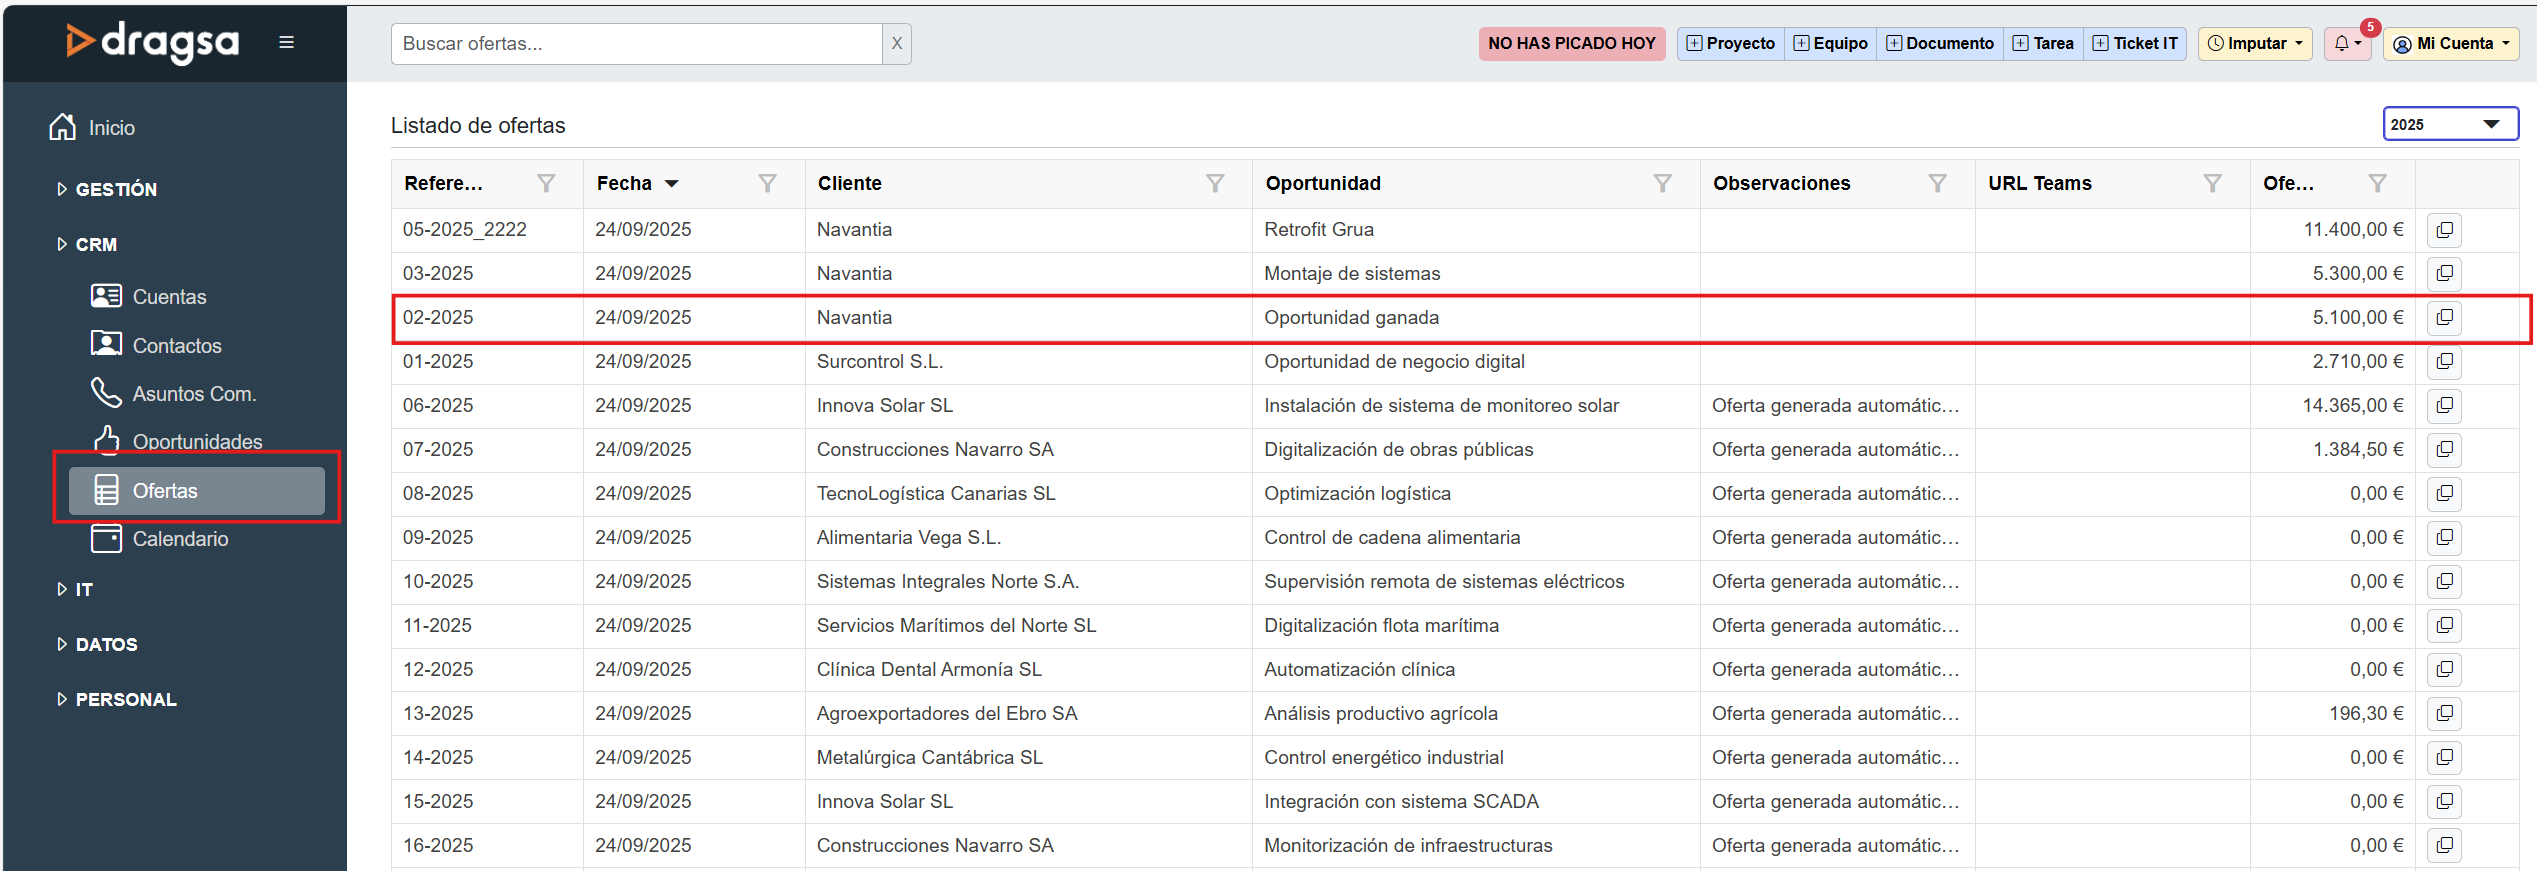
Task: Open the notifications bell icon
Action: click(2346, 44)
